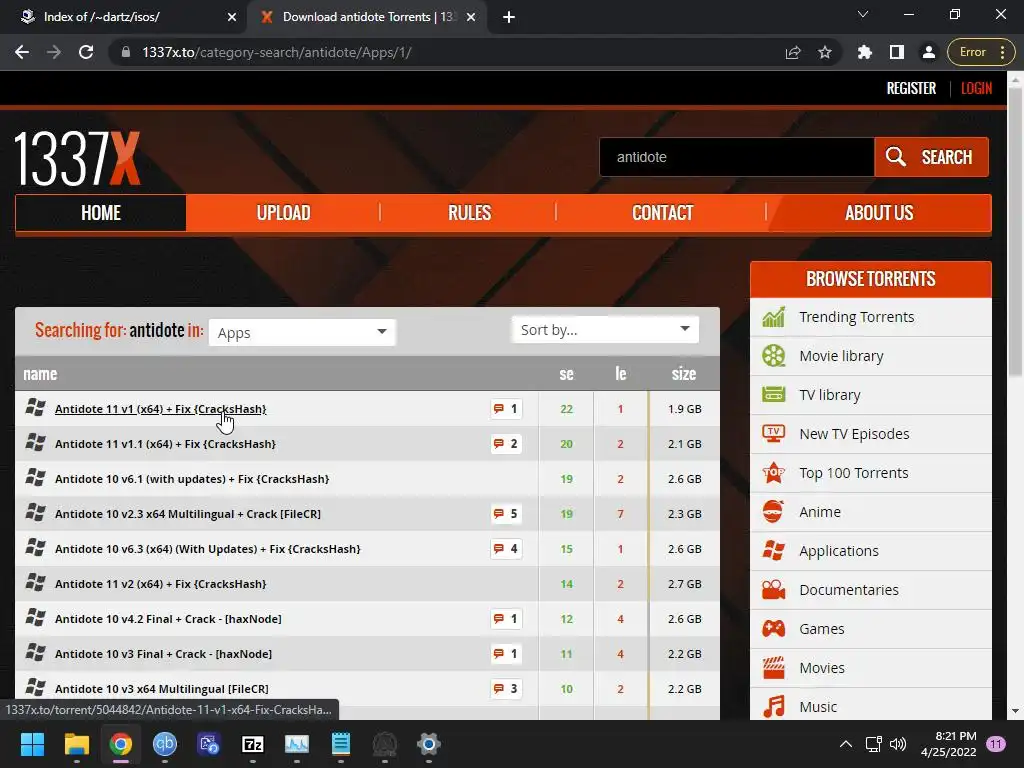Click the browser forward arrow
1024x768 pixels.
point(54,52)
